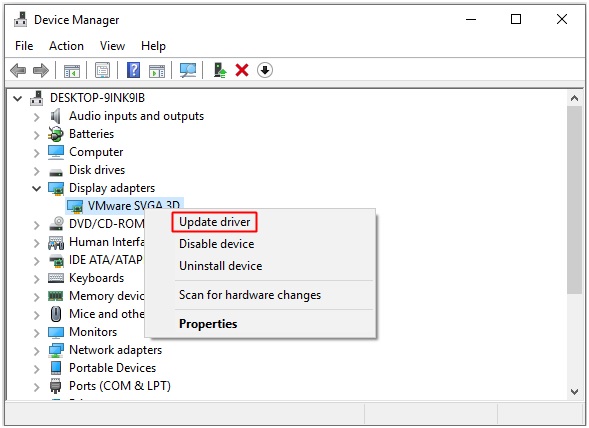Image resolution: width=589 pixels, height=428 pixels.
Task: Click the IDE ATA/ATAPI controllers icon
Action: tap(56, 260)
